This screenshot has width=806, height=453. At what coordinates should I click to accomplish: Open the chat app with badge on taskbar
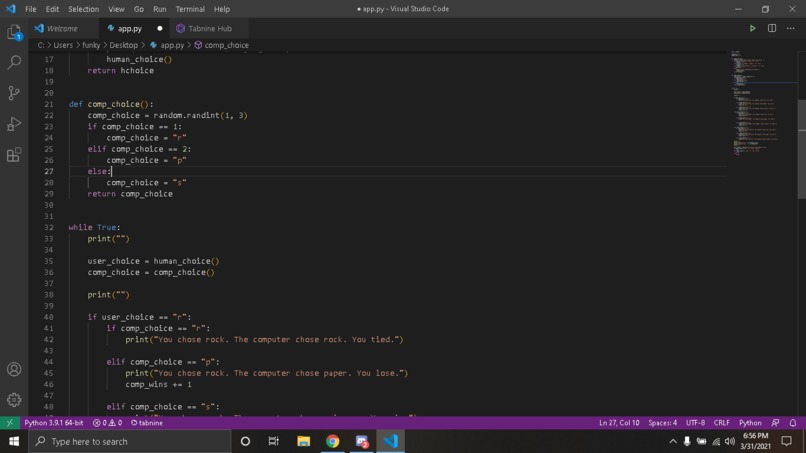click(362, 441)
